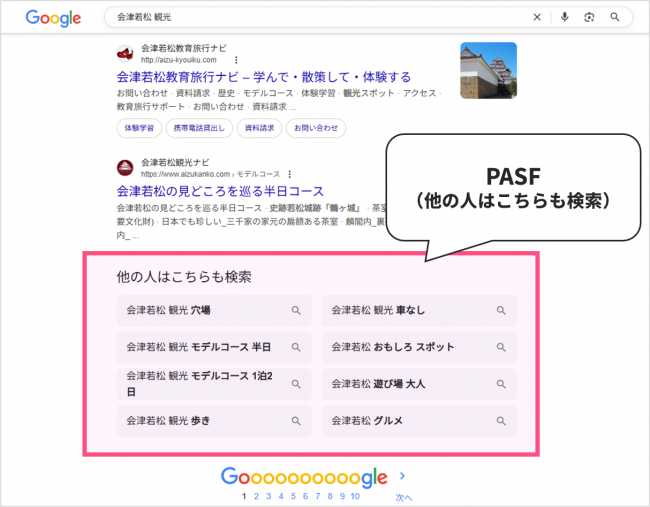This screenshot has height=507, width=650.
Task: Click magnifier icon in 車なし suggestion
Action: tap(501, 311)
